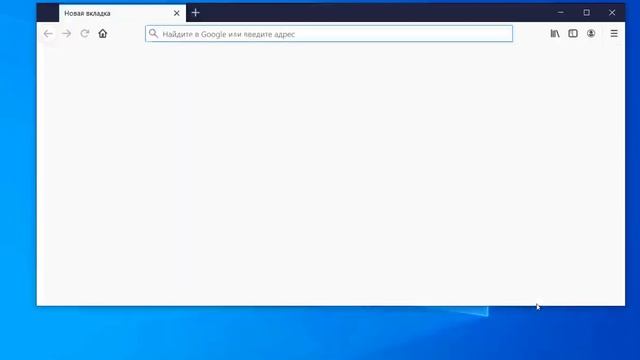Reload the current page

click(x=84, y=33)
